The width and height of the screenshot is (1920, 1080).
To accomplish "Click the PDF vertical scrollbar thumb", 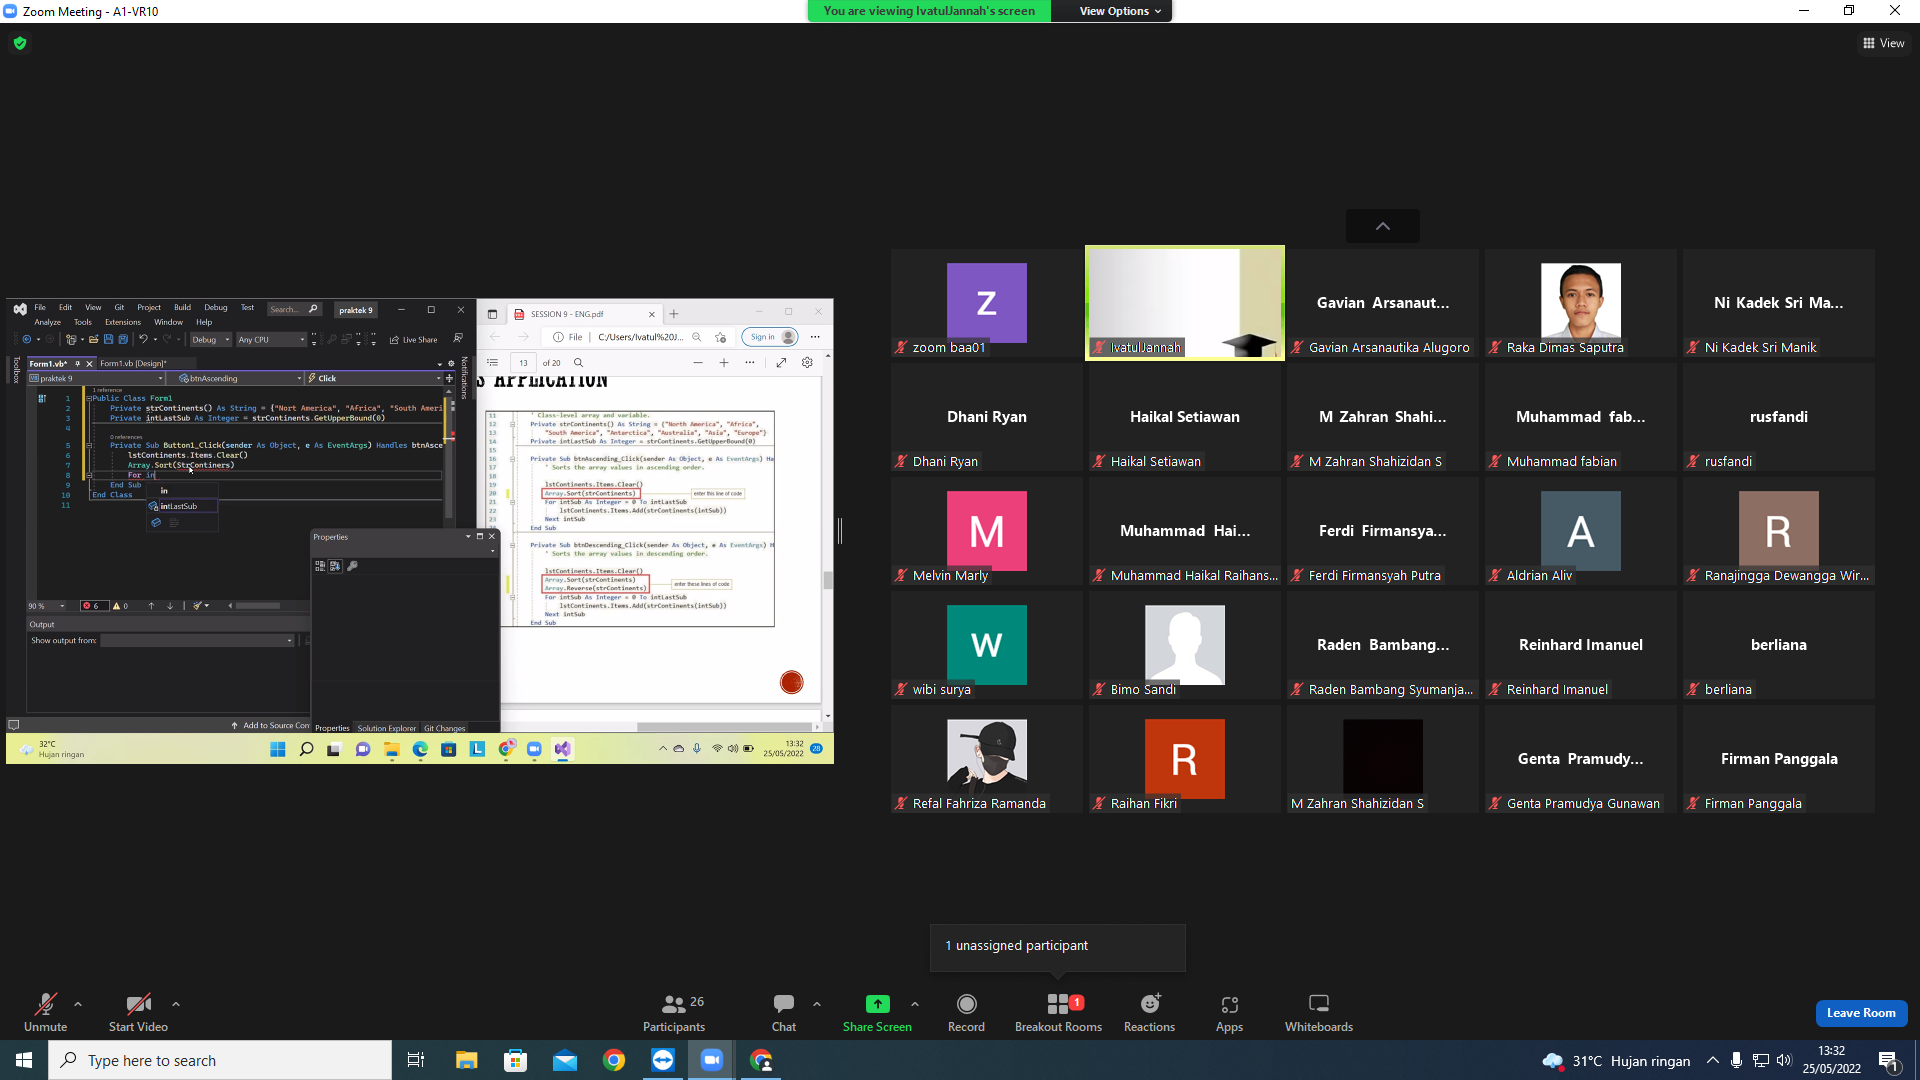I will click(828, 580).
